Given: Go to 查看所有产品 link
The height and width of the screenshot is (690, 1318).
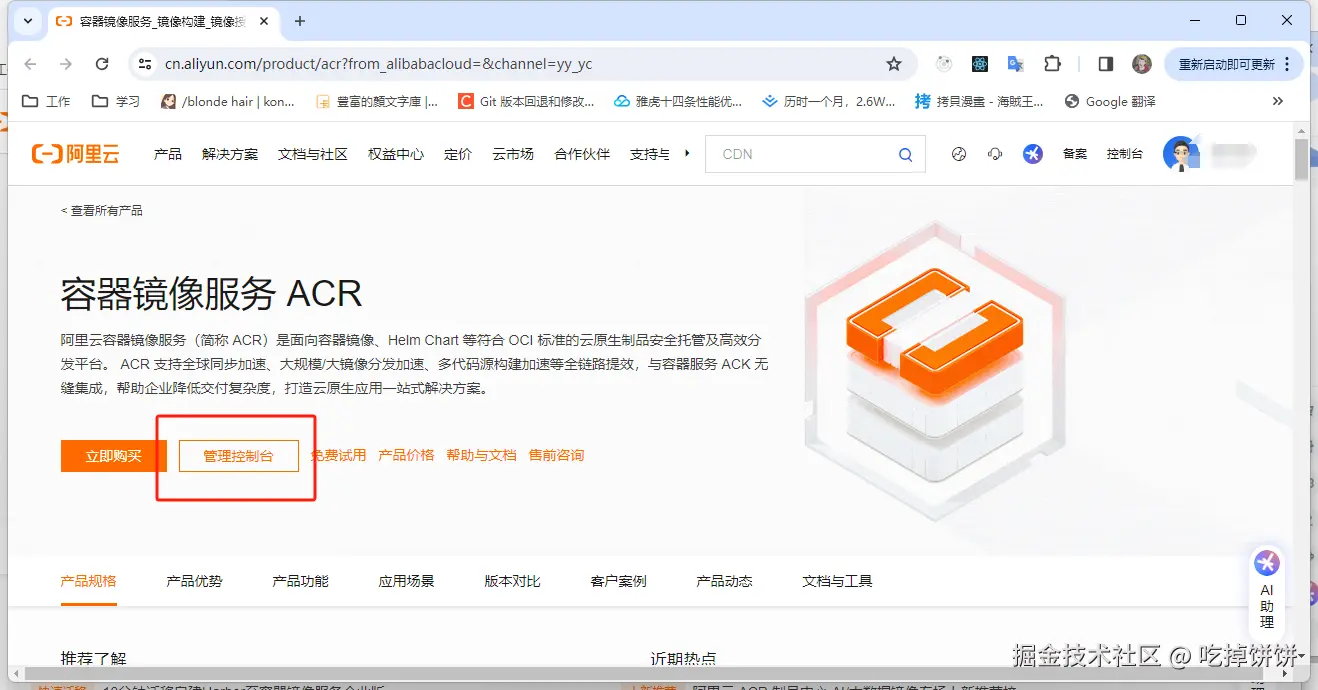Looking at the screenshot, I should (x=102, y=211).
